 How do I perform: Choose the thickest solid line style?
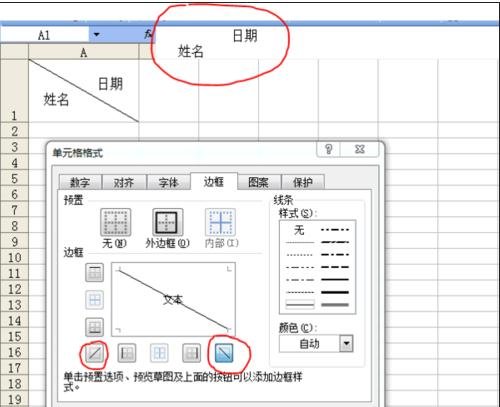[335, 292]
